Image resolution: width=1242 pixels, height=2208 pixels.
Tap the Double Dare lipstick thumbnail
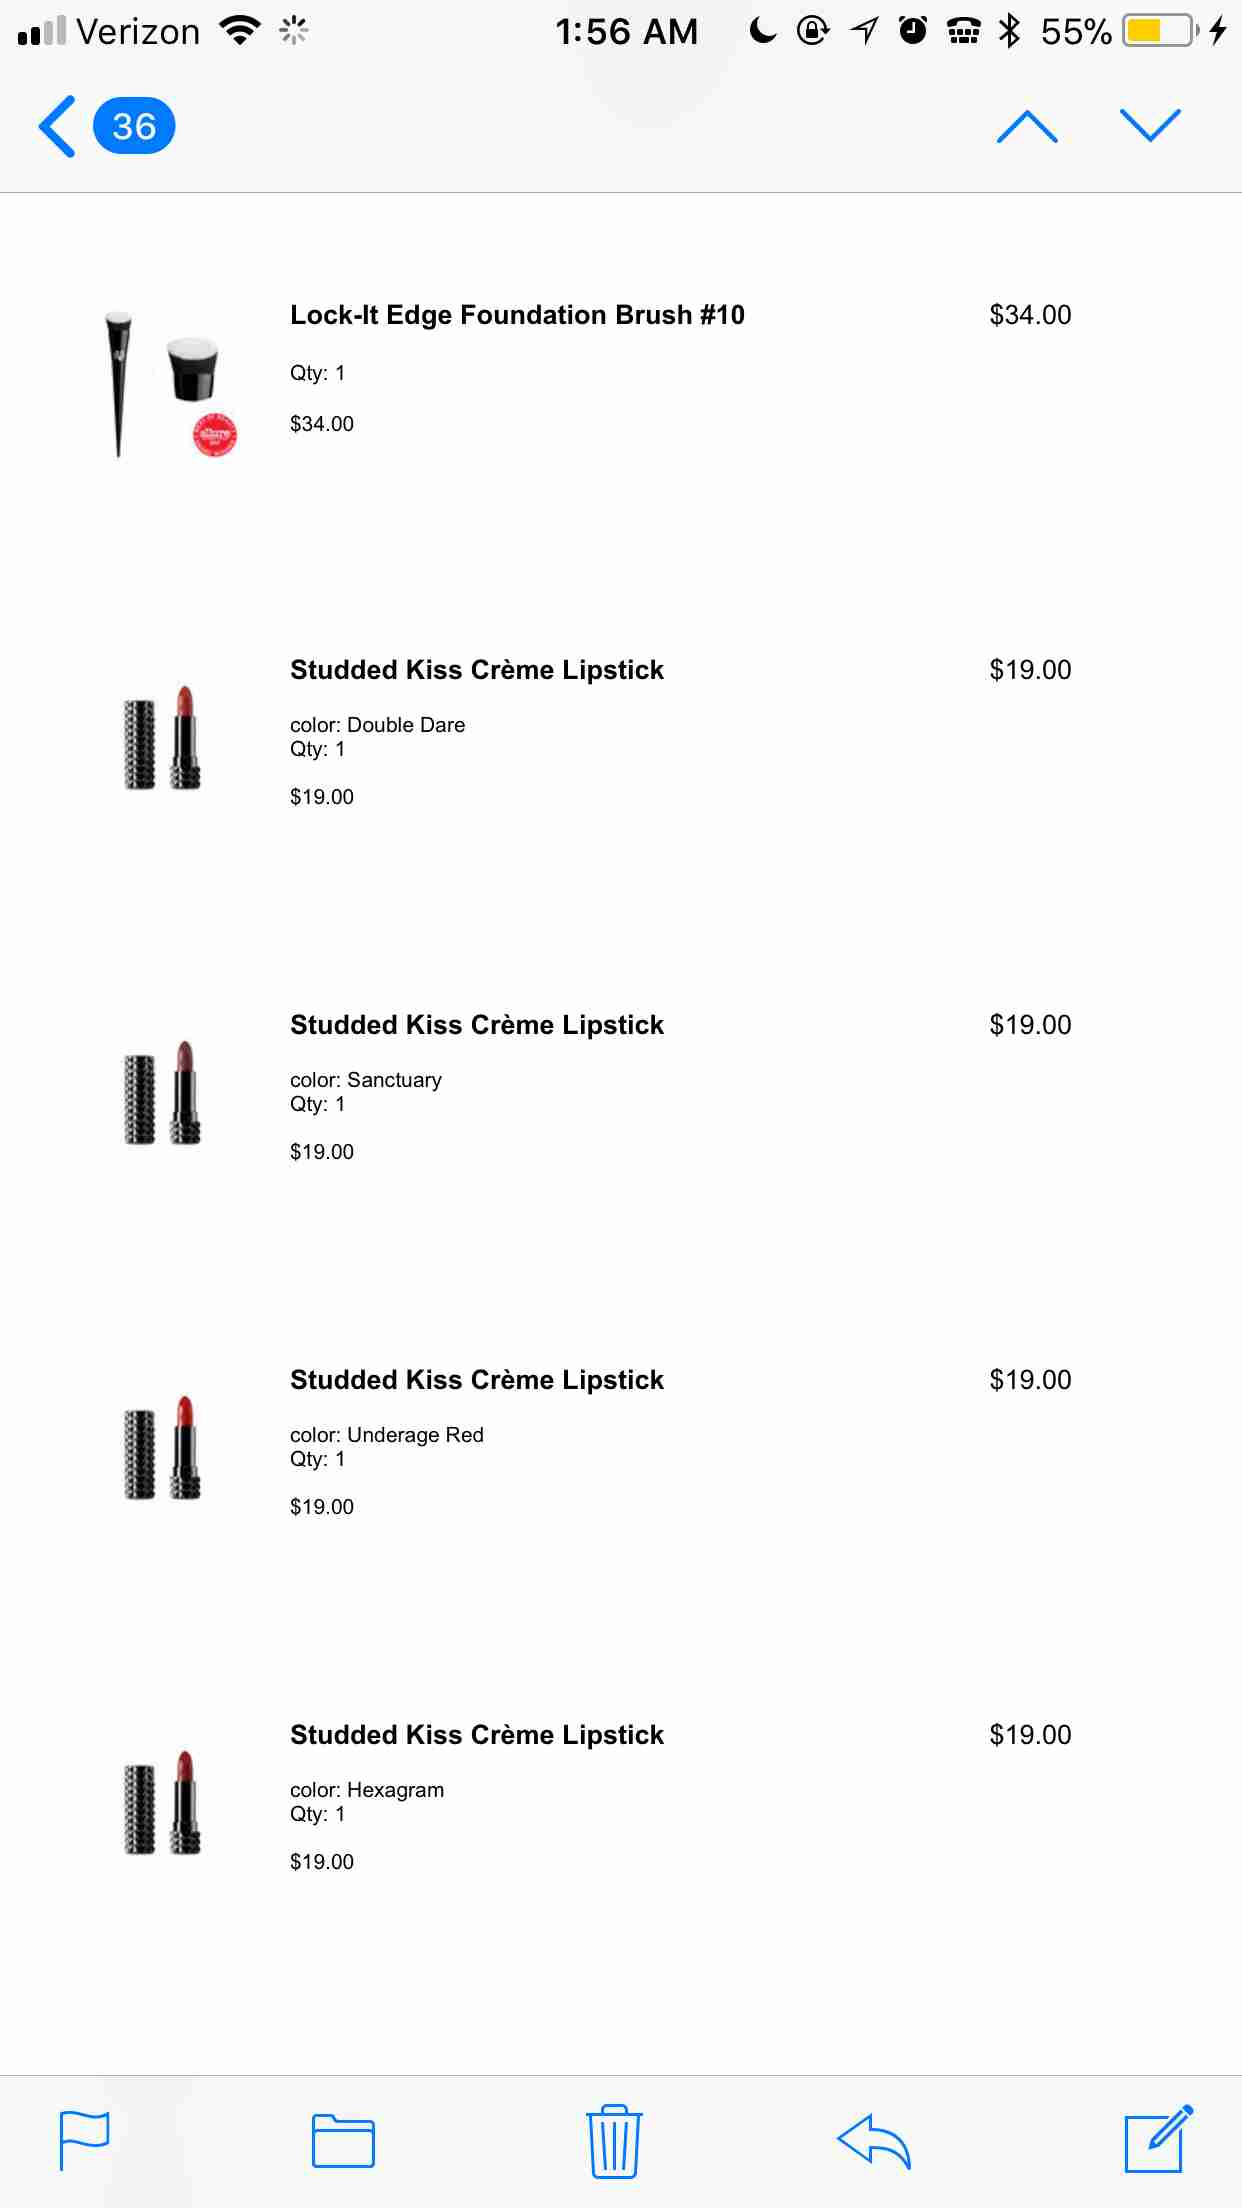pyautogui.click(x=162, y=738)
